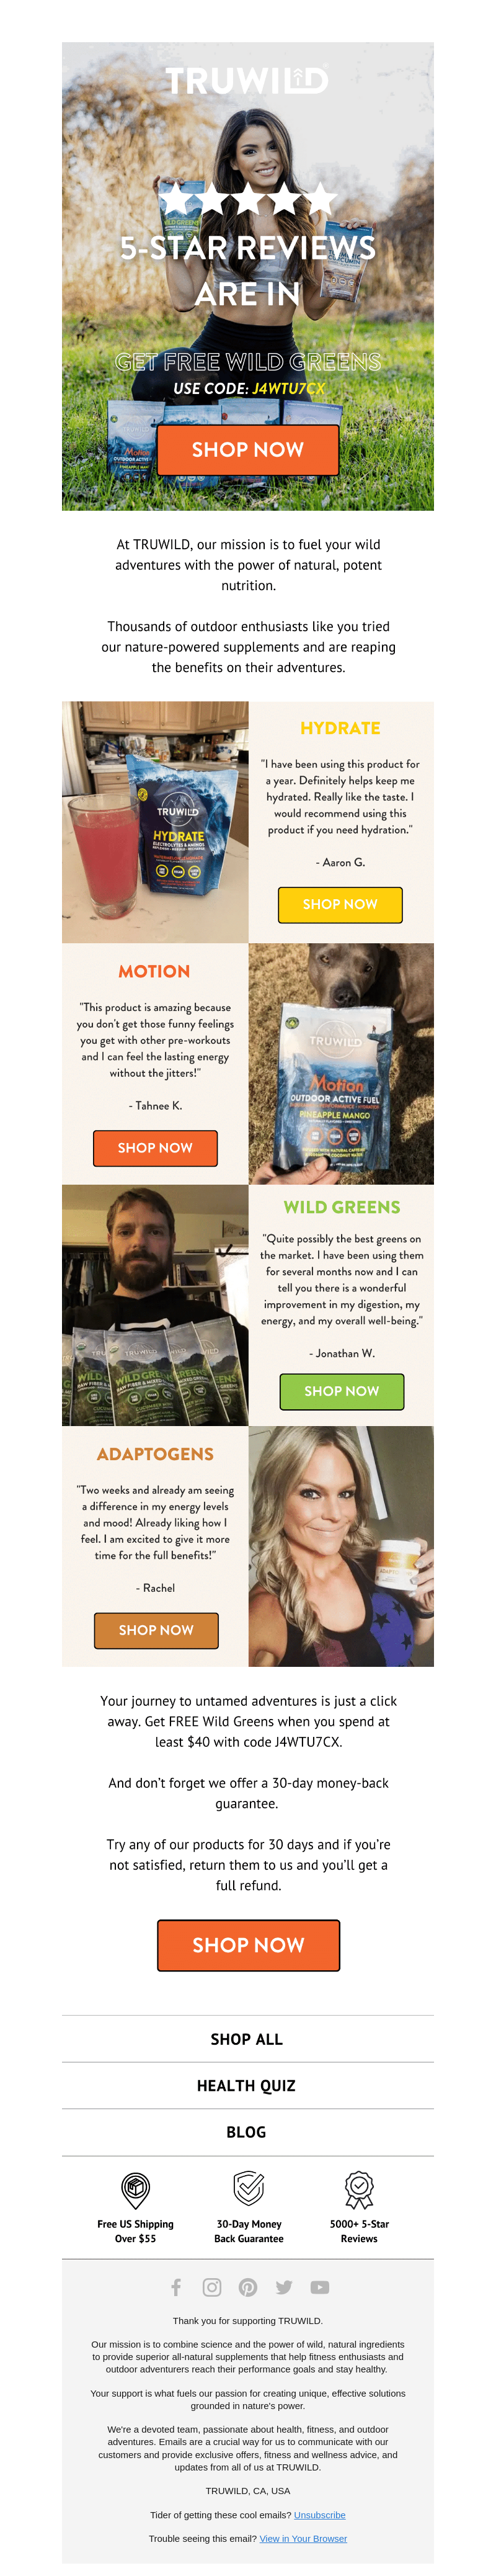Click the View in Your Browser link
The width and height of the screenshot is (496, 2576).
point(303,2538)
